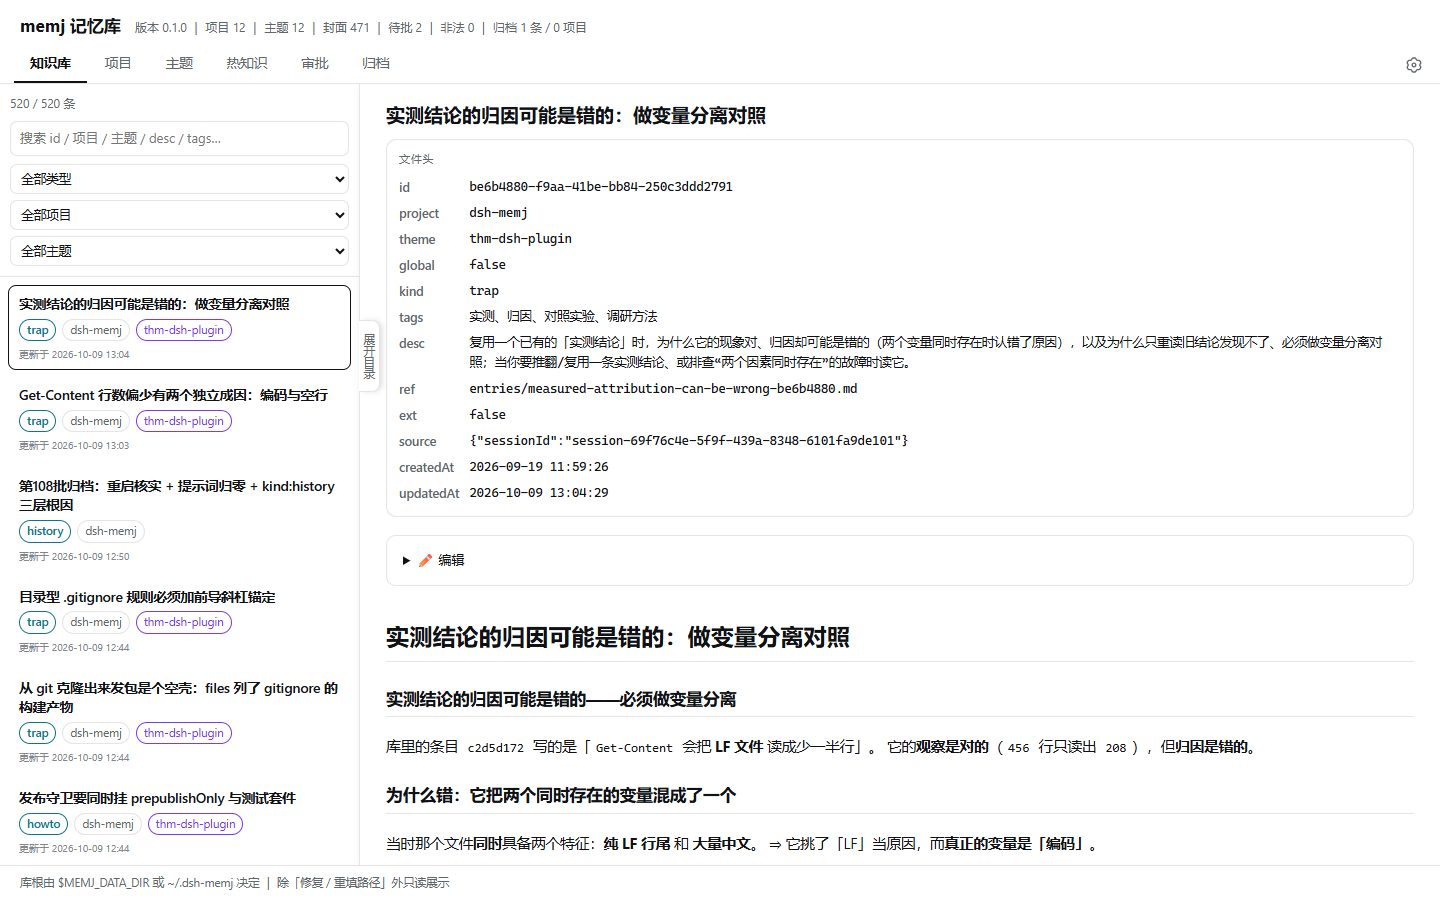This screenshot has height=900, width=1440.
Task: Click the vertical 展开目录 handle
Action: pyautogui.click(x=369, y=357)
